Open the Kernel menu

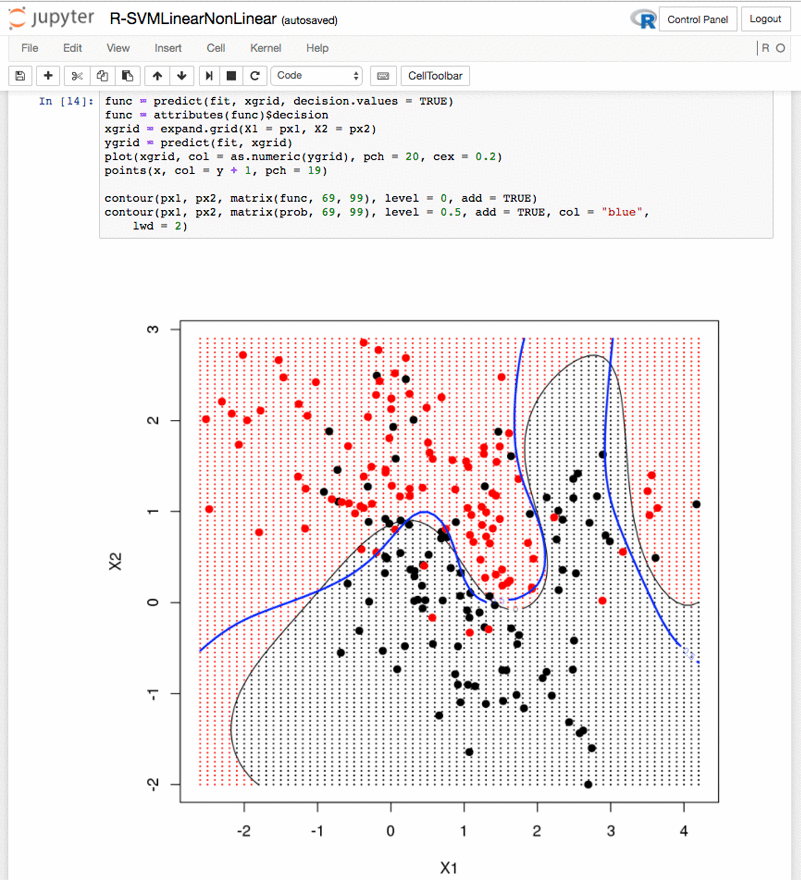tap(266, 48)
